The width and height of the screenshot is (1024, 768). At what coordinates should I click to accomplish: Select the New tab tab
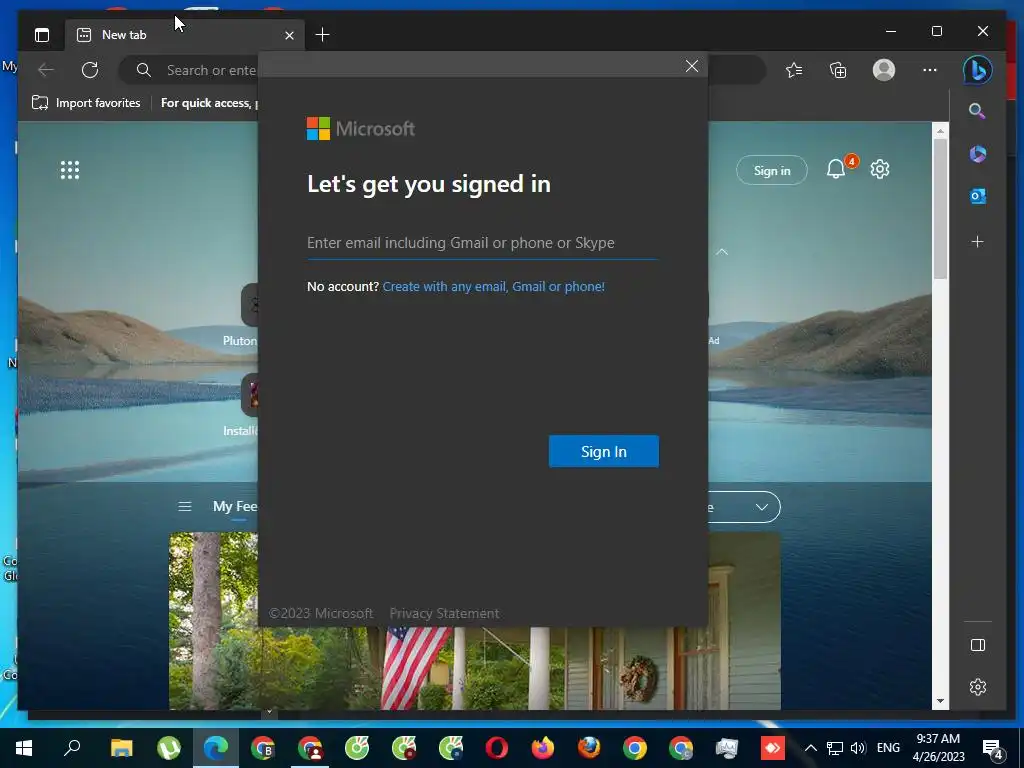[184, 35]
